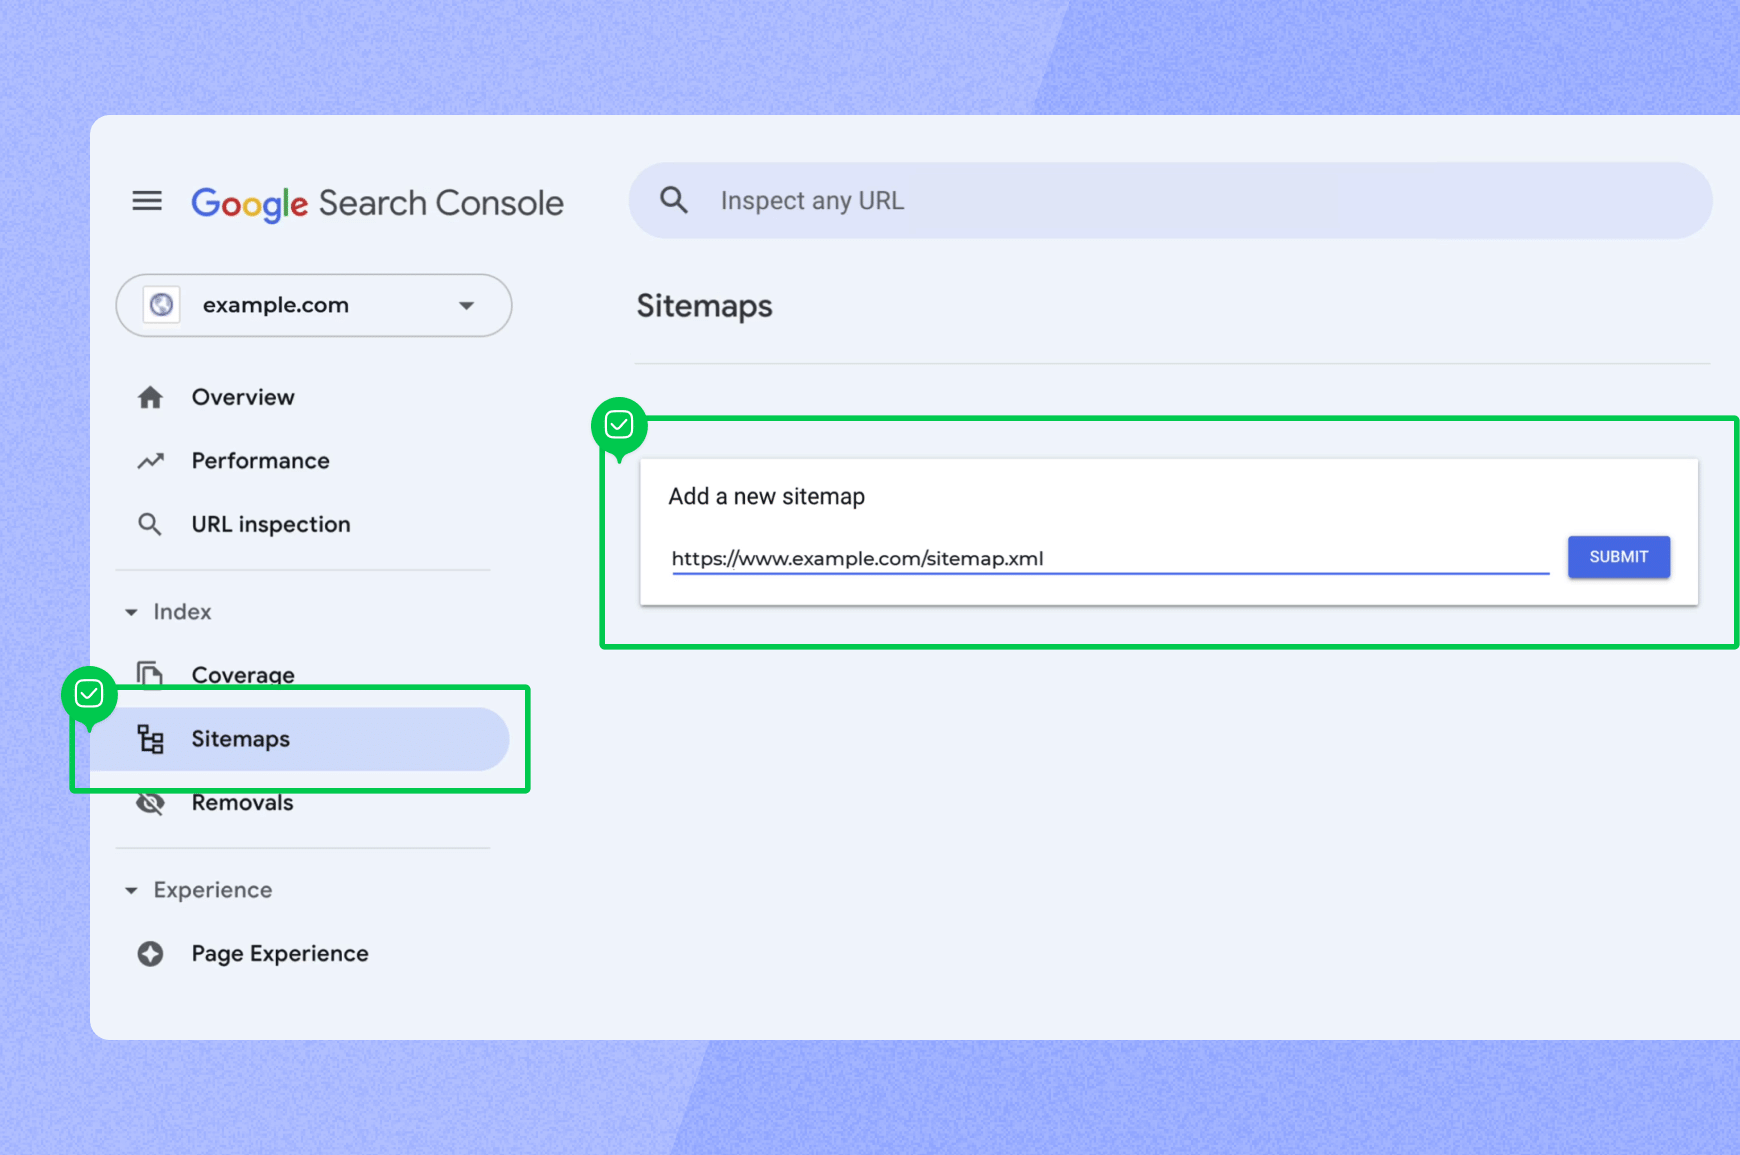Click the URL inspection magnifier icon
The width and height of the screenshot is (1740, 1155).
click(150, 524)
